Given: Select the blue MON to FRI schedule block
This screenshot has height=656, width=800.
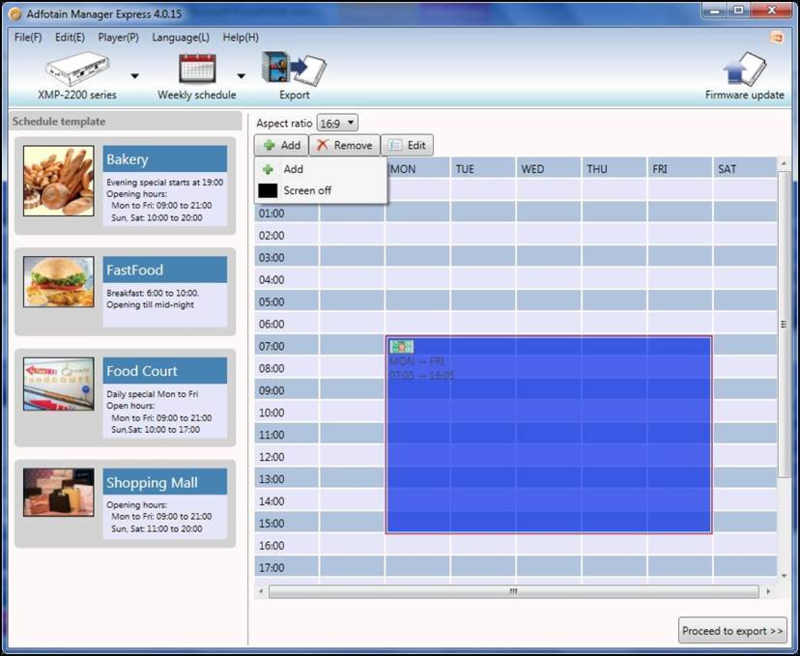Looking at the screenshot, I should [x=548, y=435].
